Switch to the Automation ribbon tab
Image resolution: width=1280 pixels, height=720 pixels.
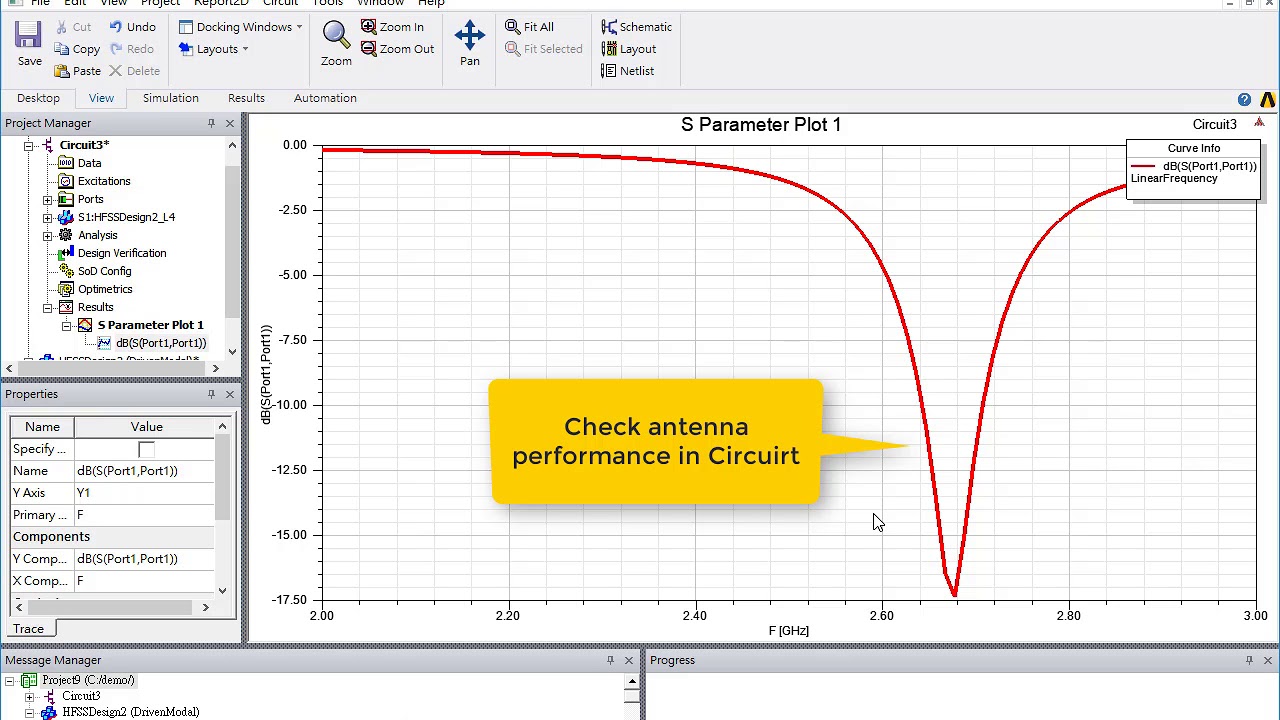[325, 98]
